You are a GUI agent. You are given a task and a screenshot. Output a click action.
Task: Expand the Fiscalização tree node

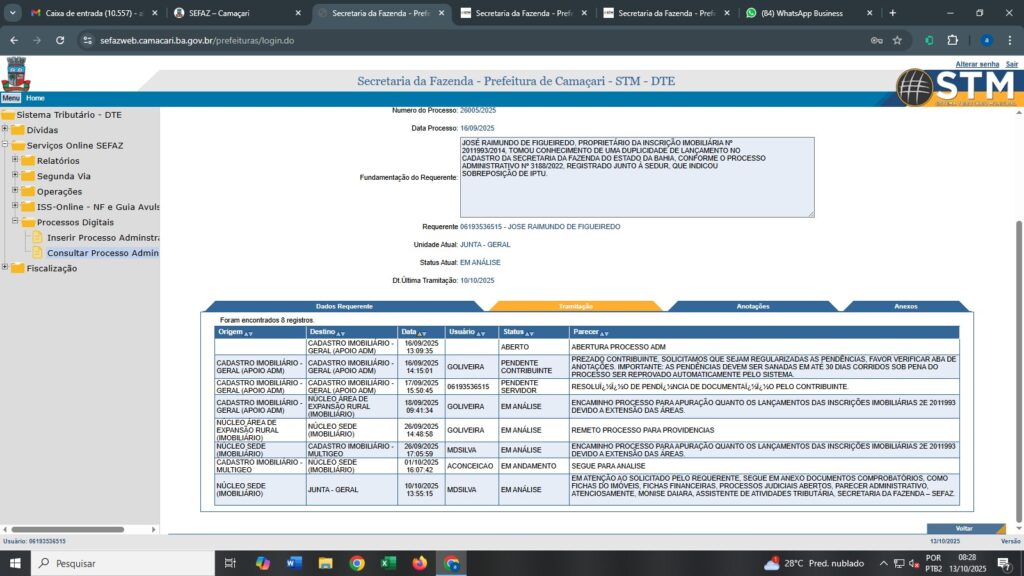5,268
